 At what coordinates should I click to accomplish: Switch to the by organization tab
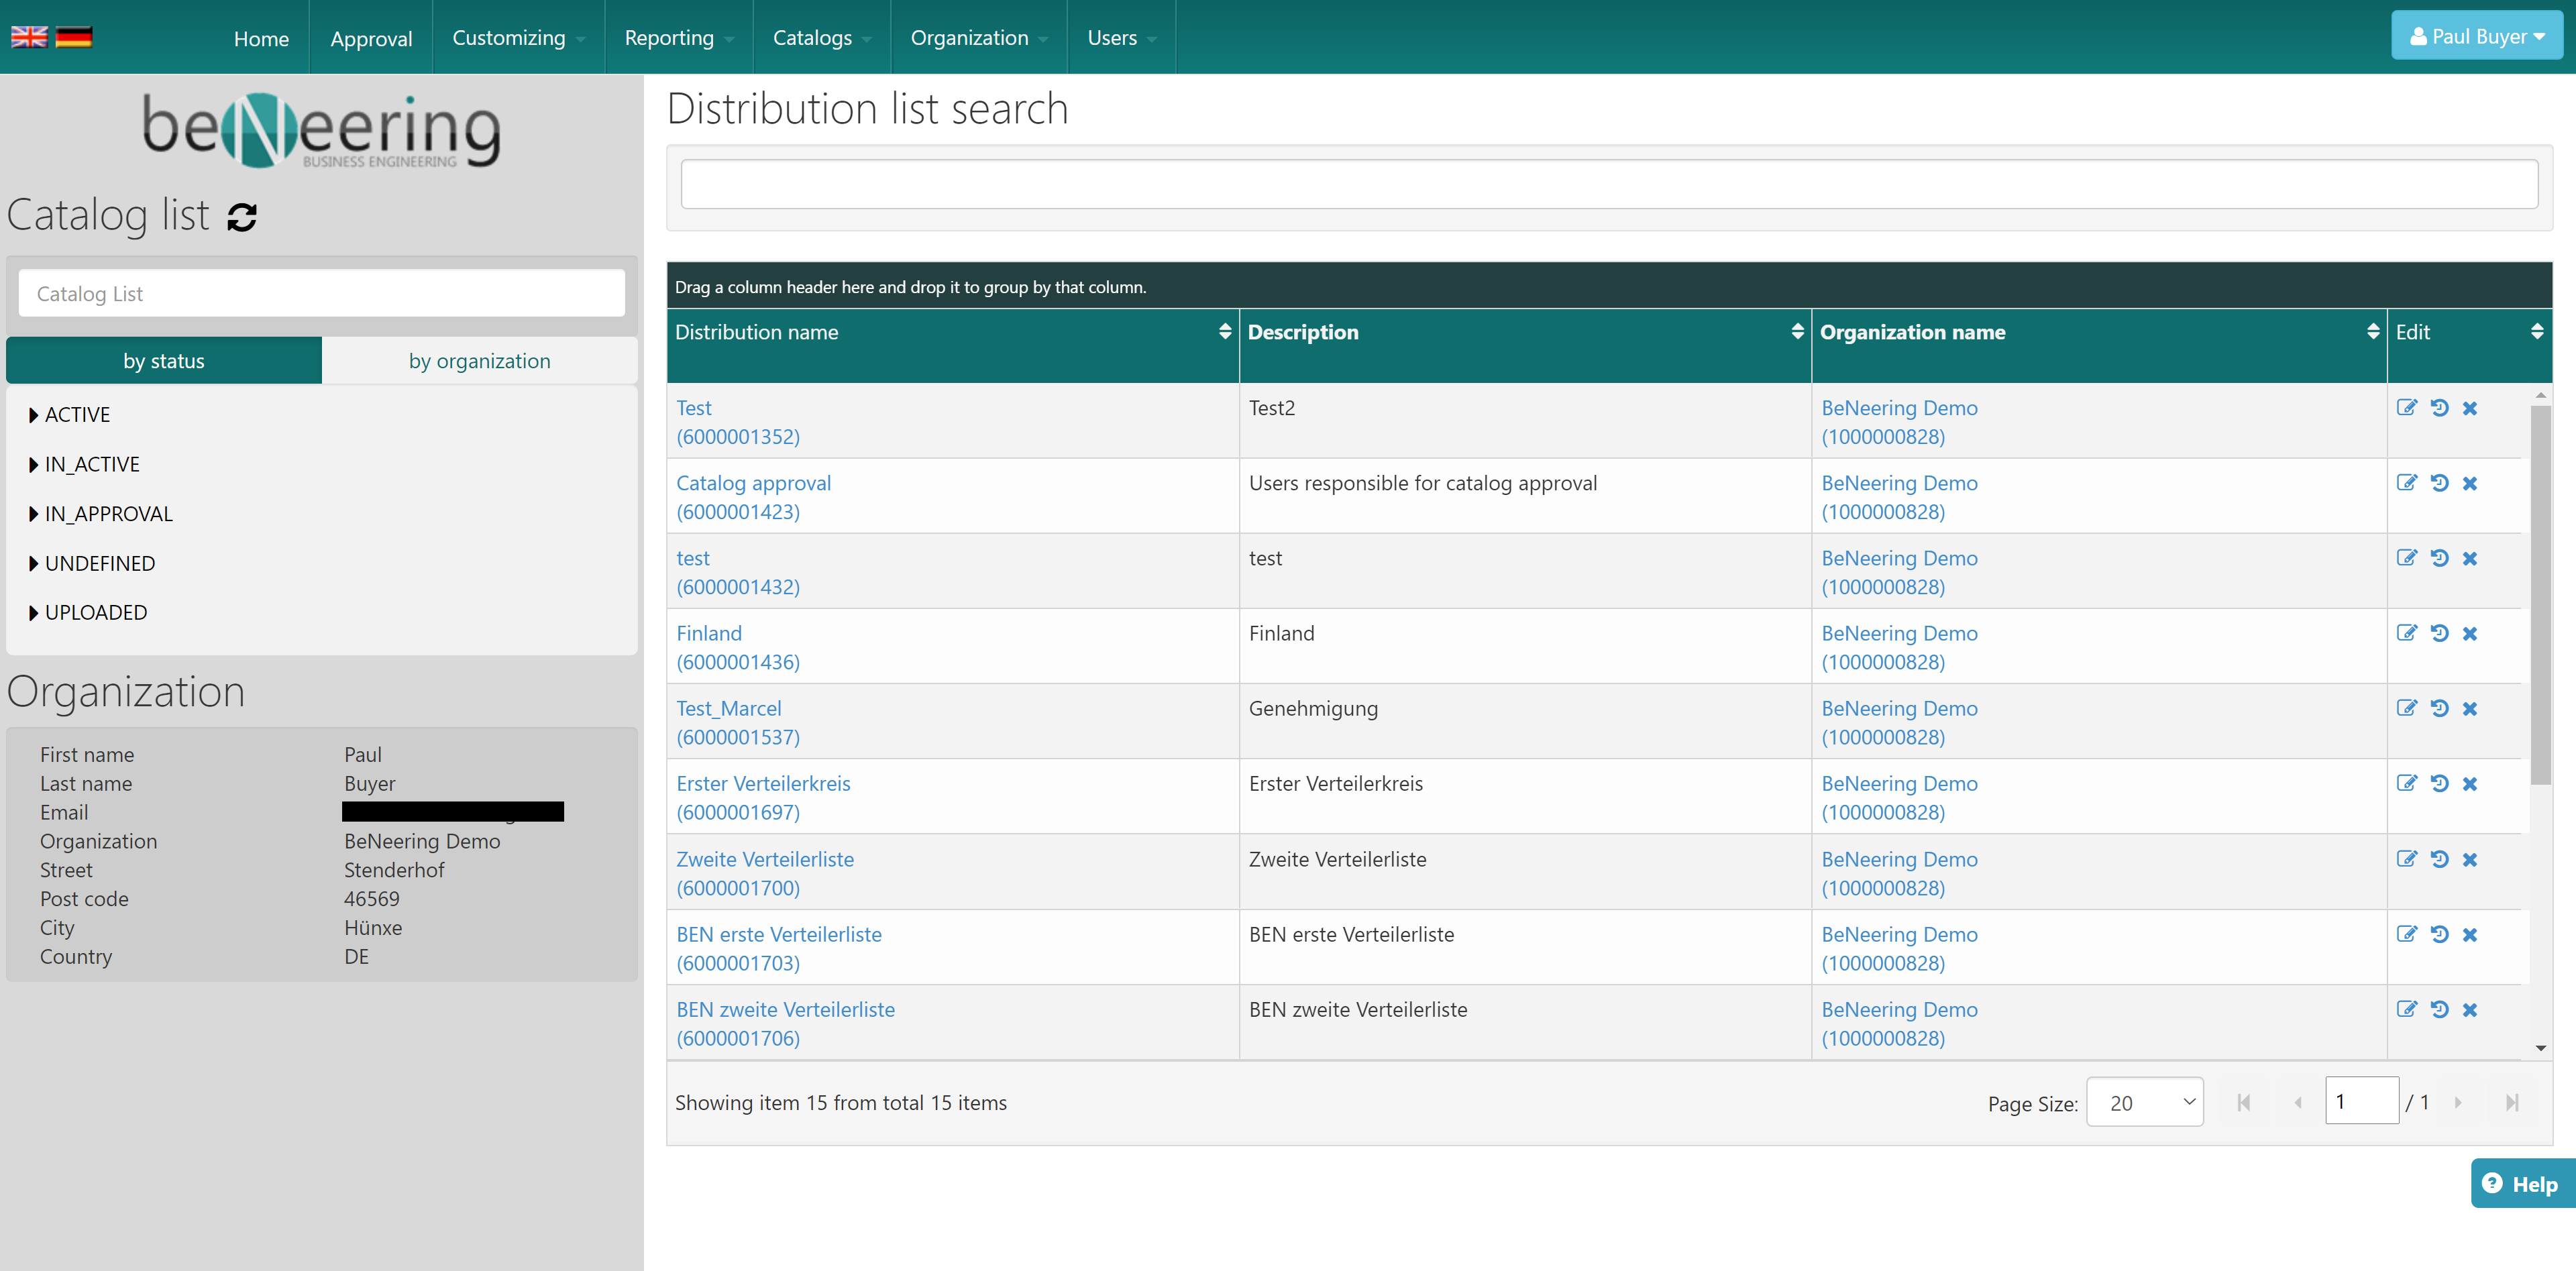pyautogui.click(x=479, y=361)
